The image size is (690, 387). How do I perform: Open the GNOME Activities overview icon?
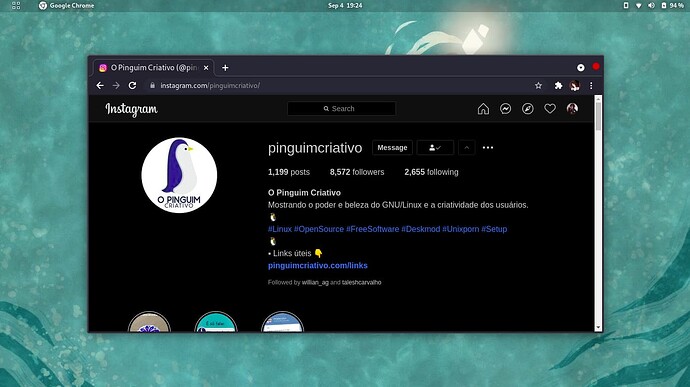coord(16,6)
